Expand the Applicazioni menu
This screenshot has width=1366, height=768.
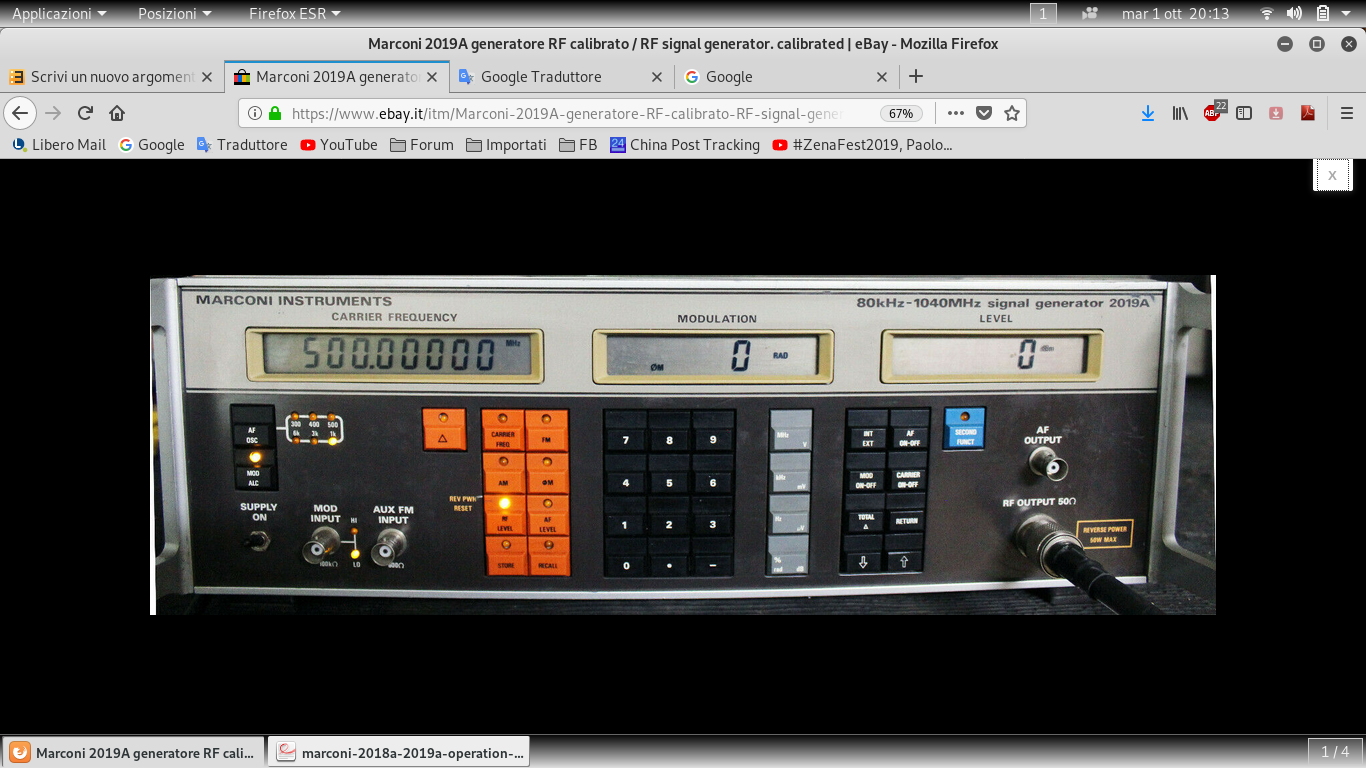point(59,13)
